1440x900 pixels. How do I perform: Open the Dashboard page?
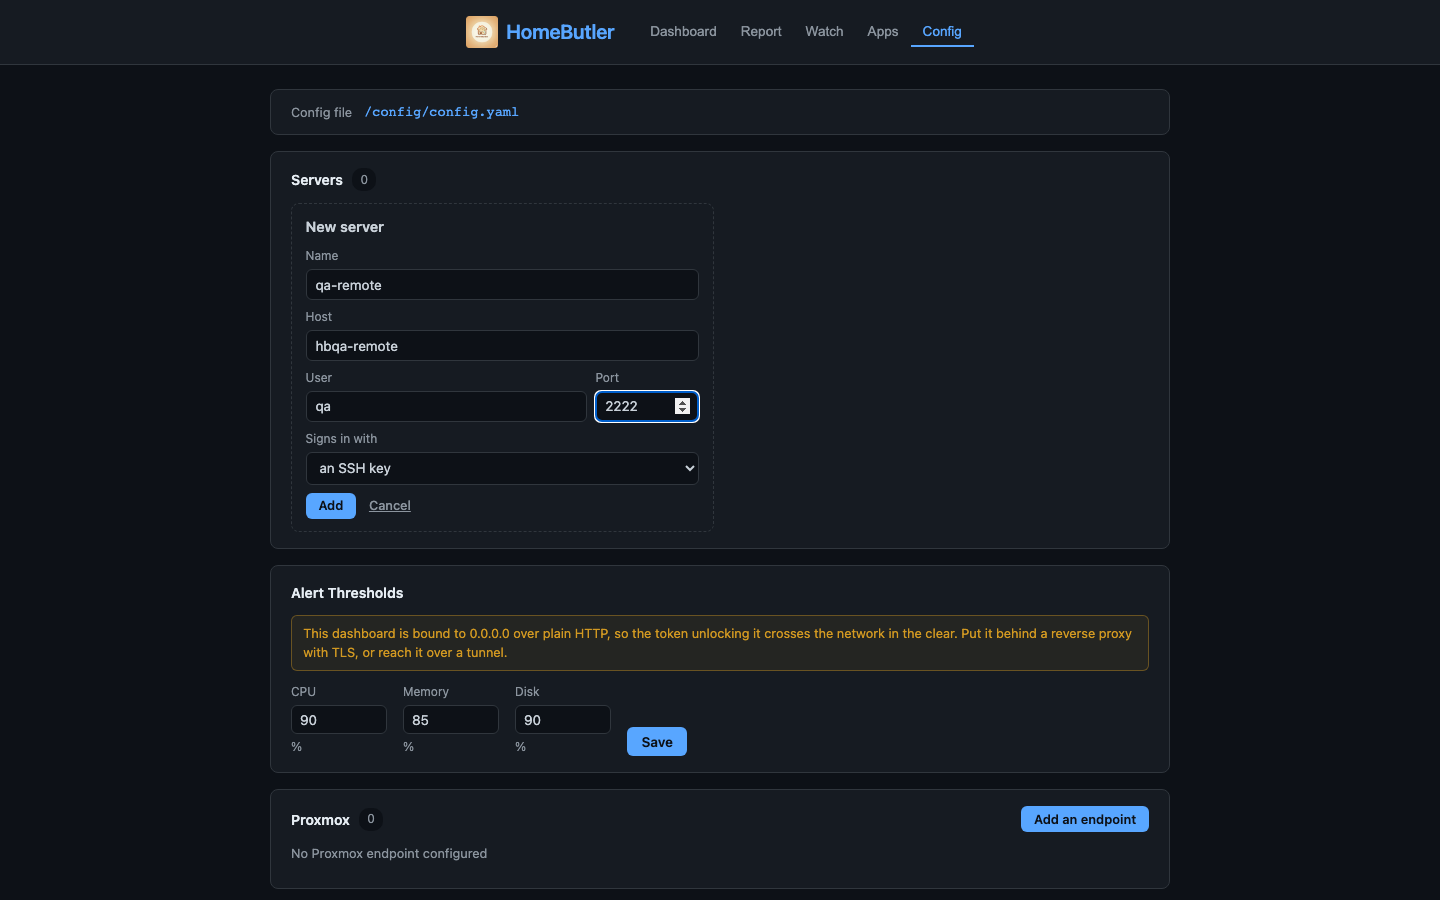[683, 32]
